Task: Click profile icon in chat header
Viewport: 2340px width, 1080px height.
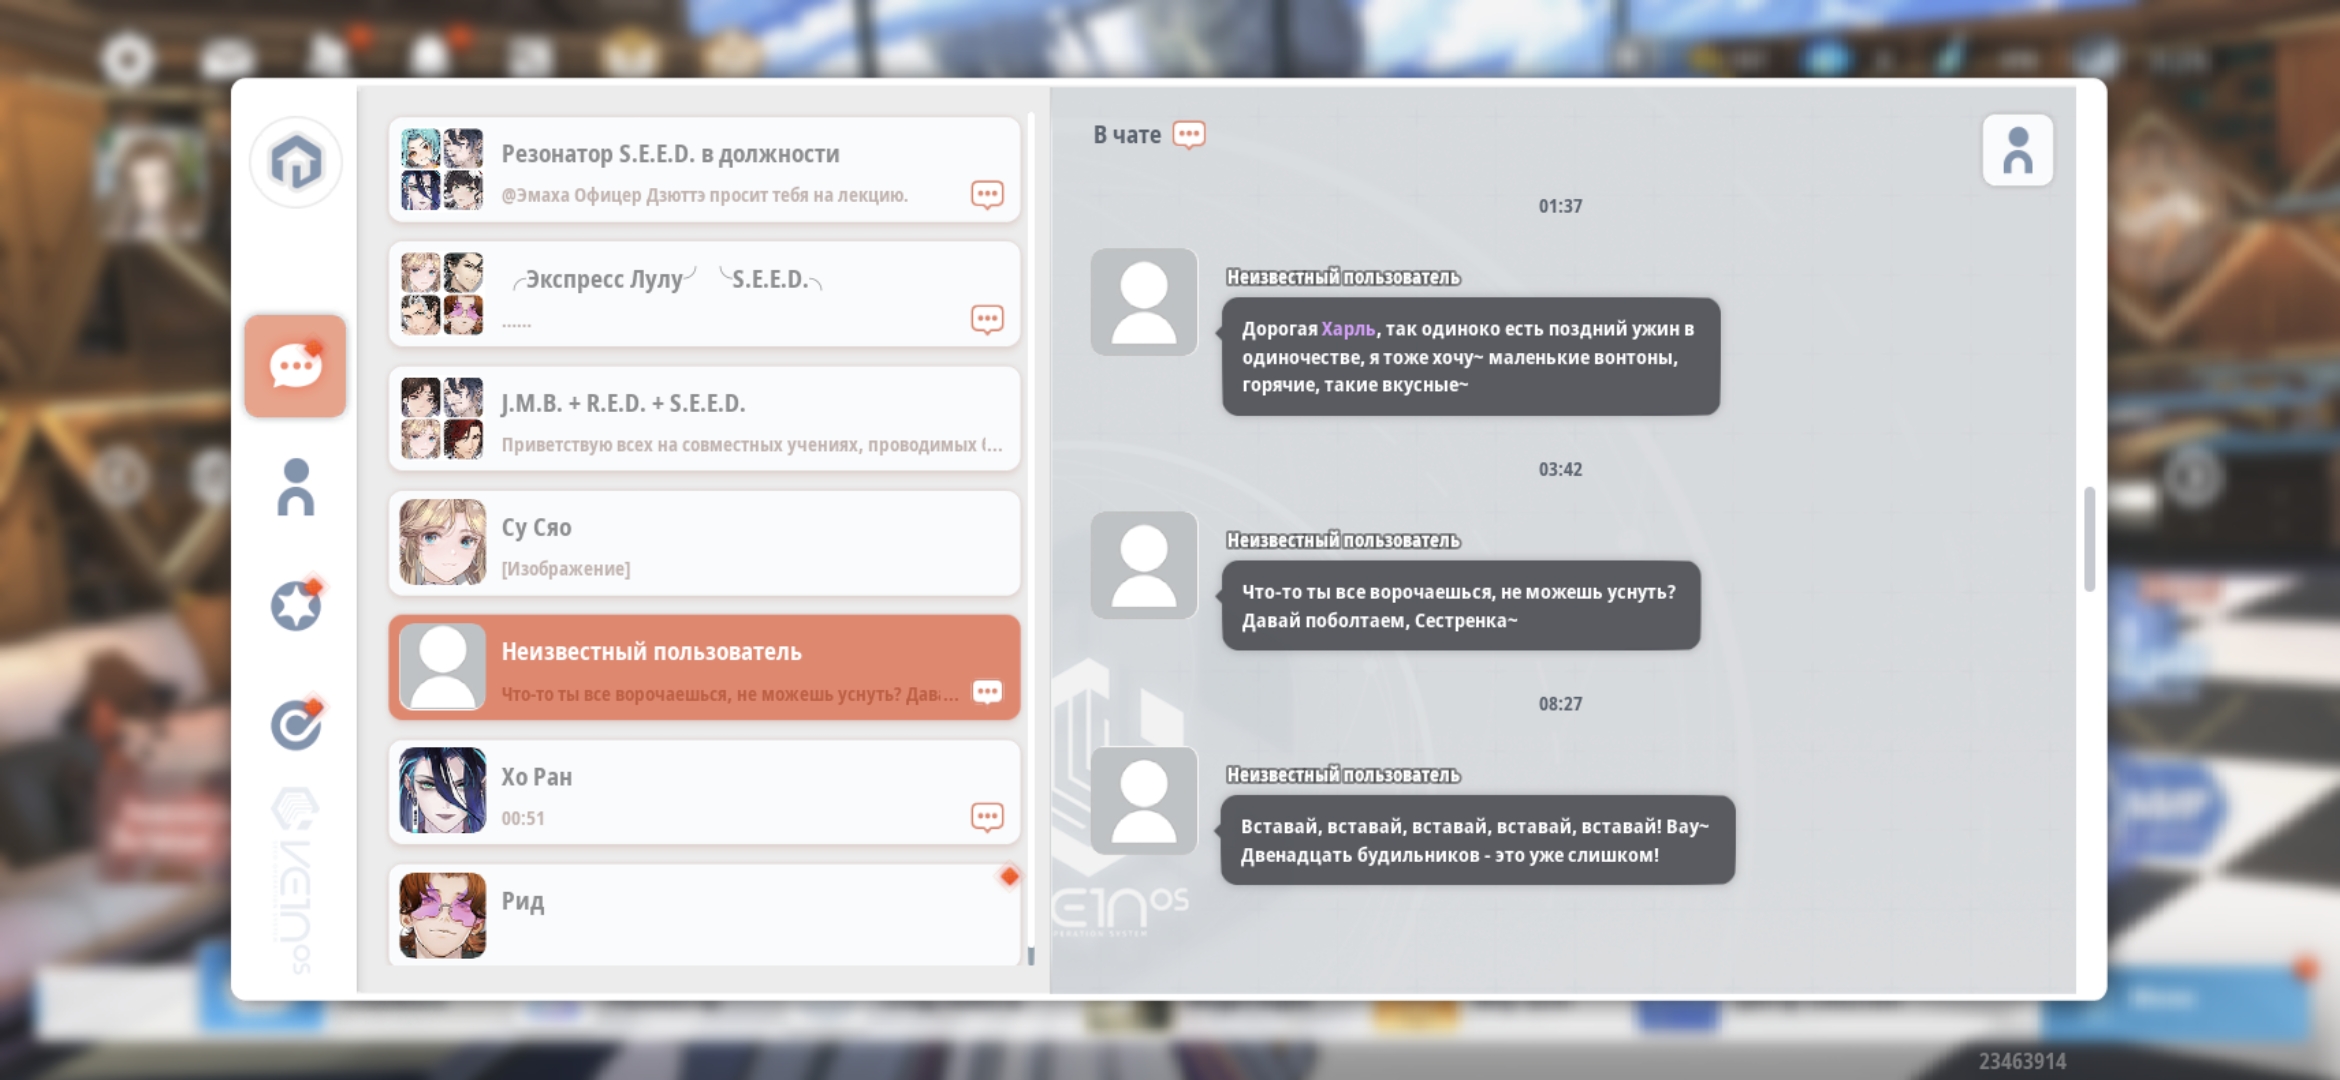Action: (x=2017, y=151)
